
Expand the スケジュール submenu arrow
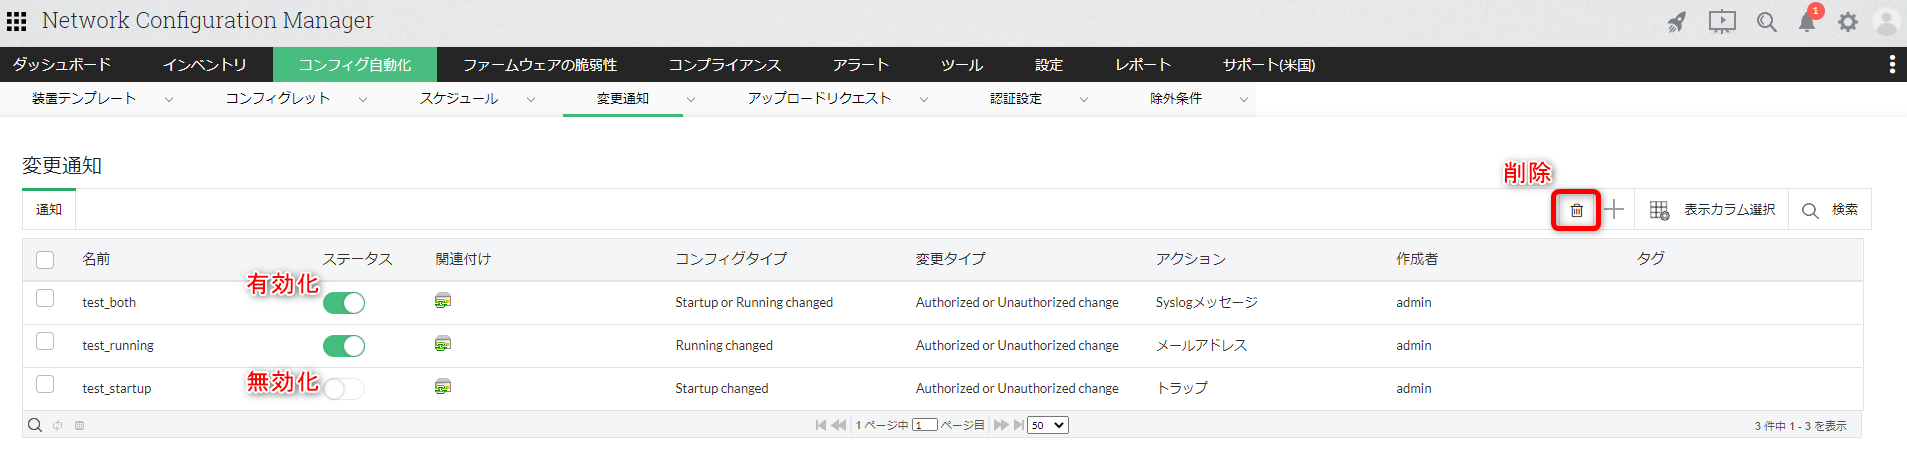pyautogui.click(x=531, y=100)
